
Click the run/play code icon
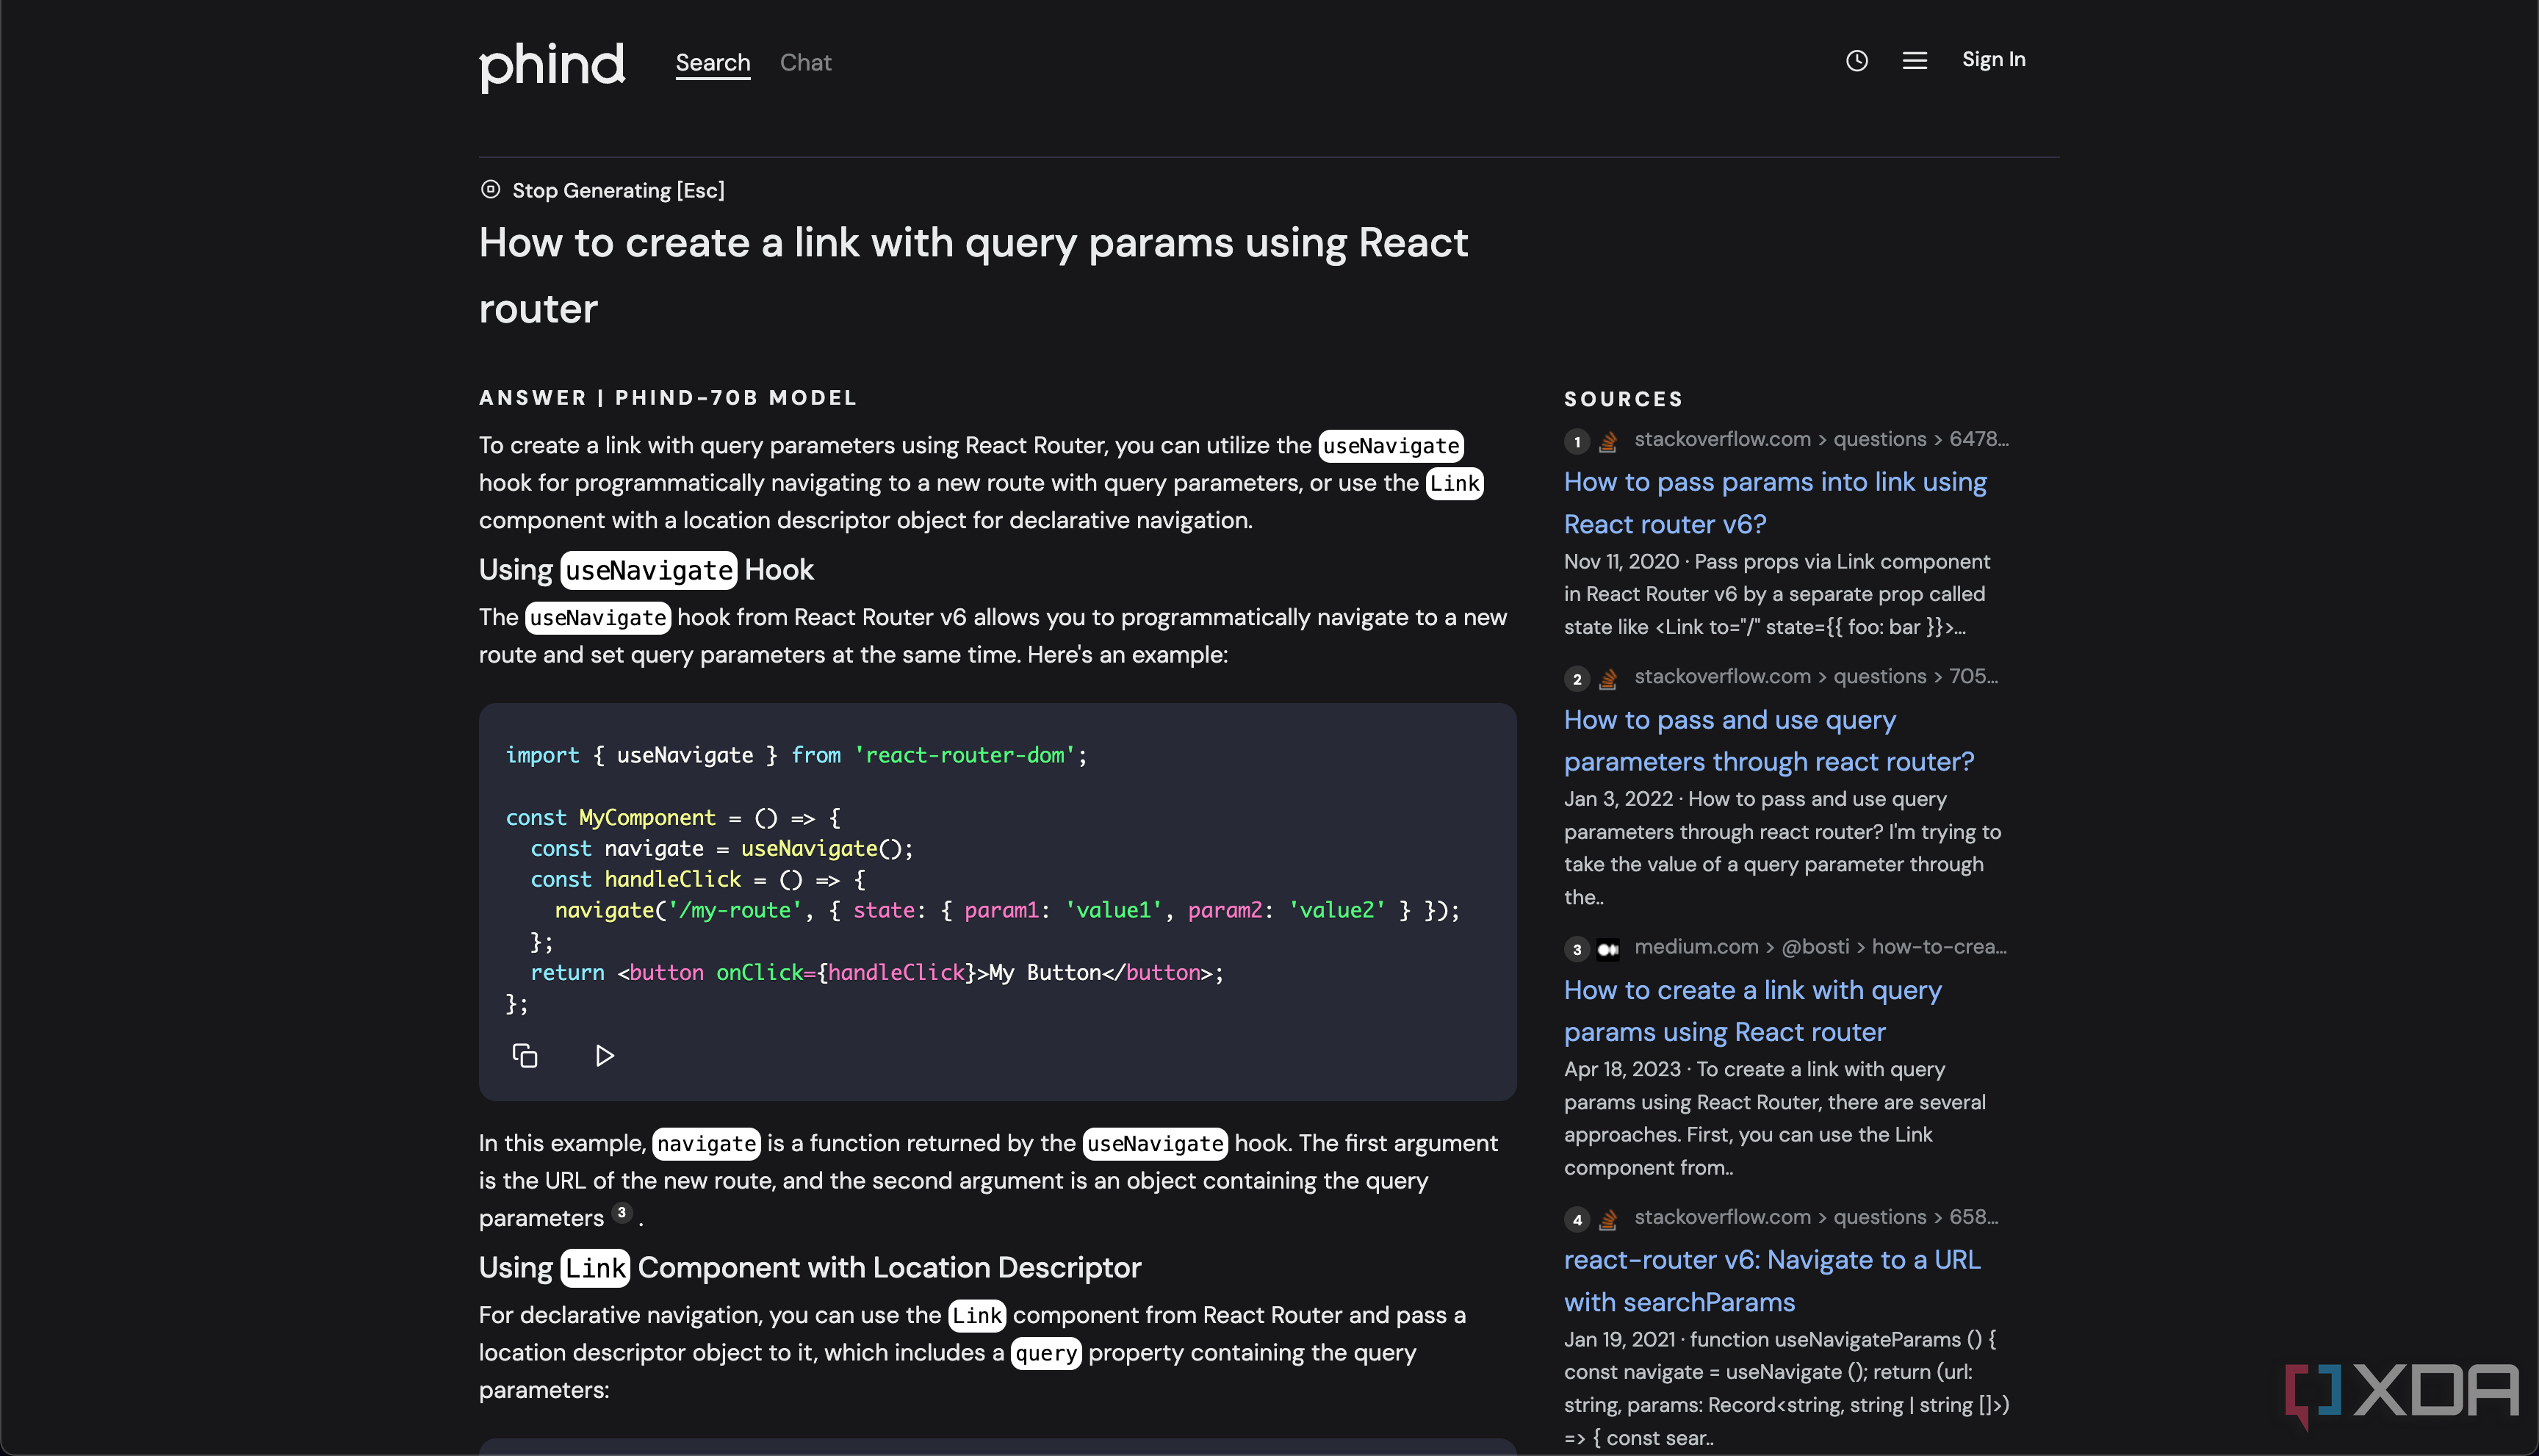click(605, 1055)
